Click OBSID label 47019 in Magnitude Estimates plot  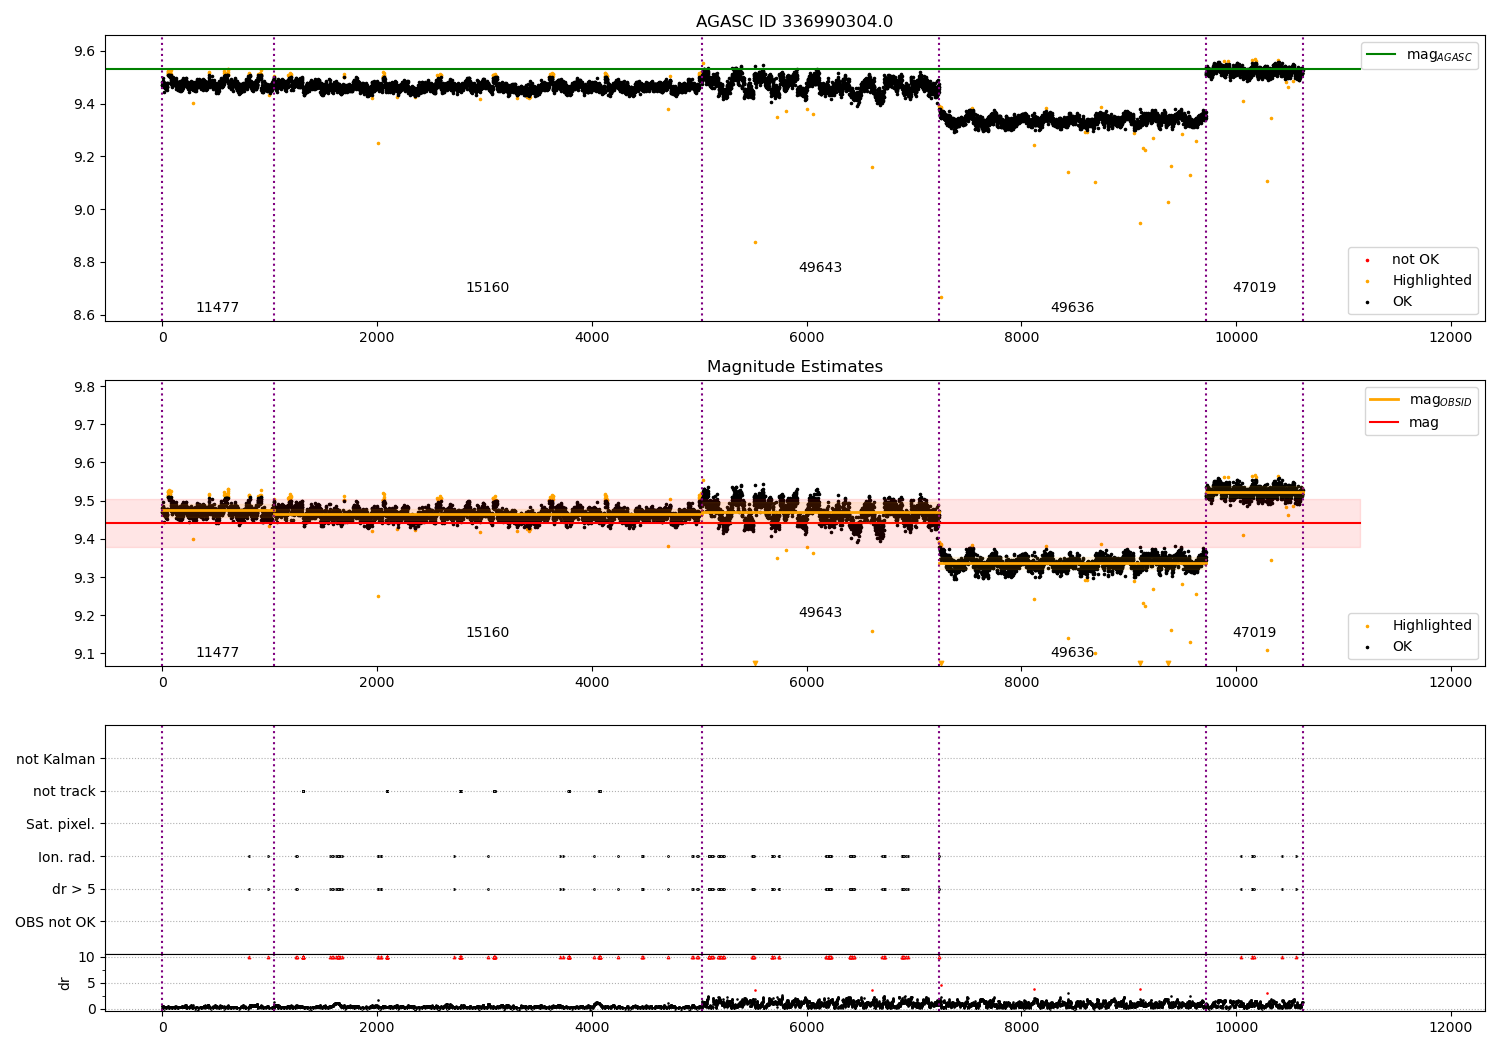tap(1254, 633)
